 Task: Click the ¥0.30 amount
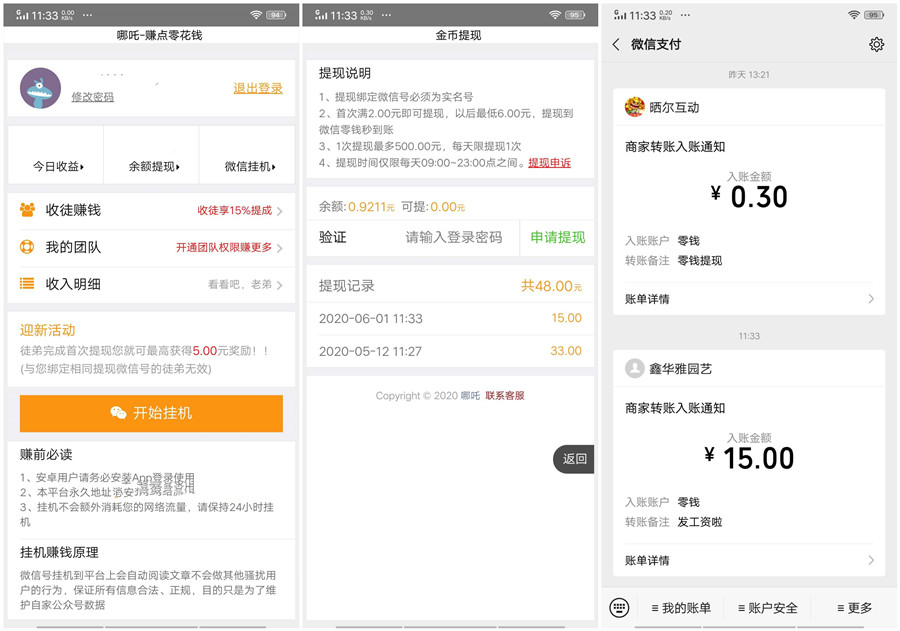click(x=748, y=196)
